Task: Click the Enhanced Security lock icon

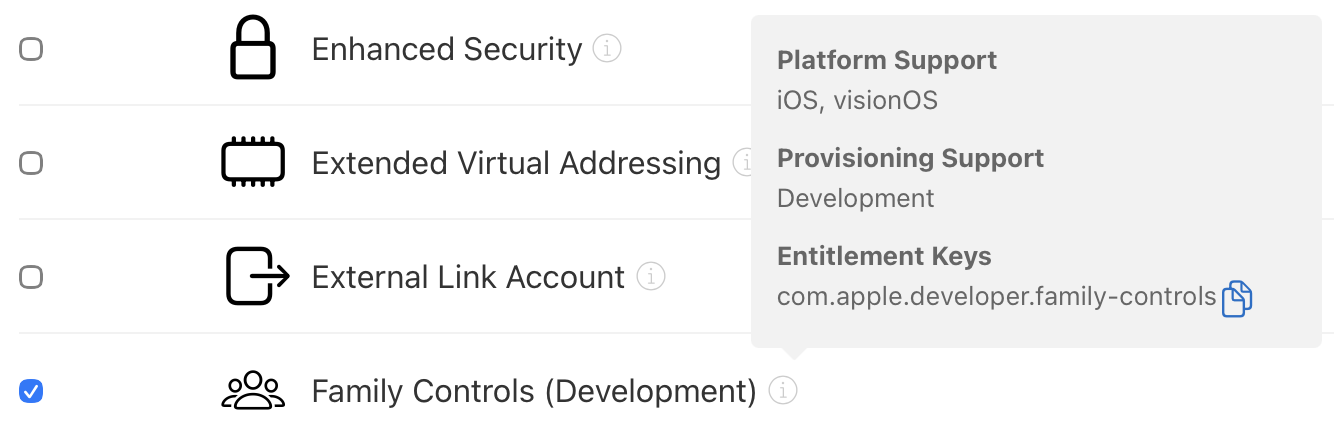Action: click(x=252, y=49)
